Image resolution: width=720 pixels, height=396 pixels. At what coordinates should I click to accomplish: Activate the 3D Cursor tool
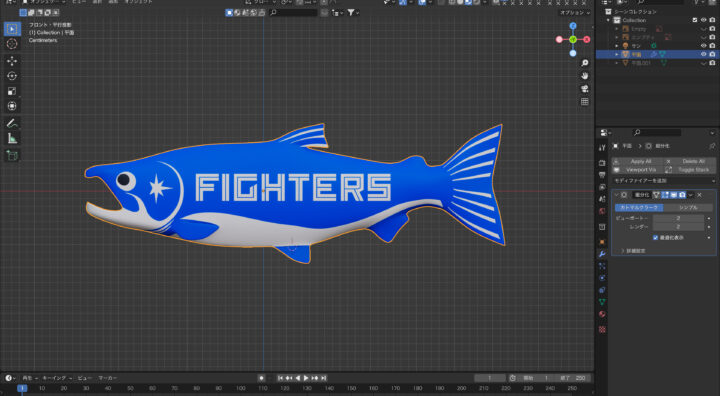click(x=12, y=44)
